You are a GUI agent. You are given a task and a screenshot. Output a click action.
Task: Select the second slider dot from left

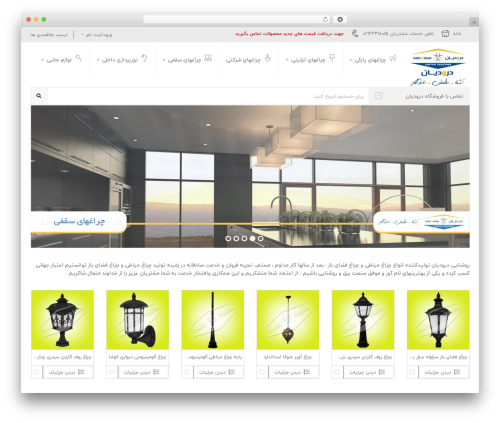coord(236,238)
